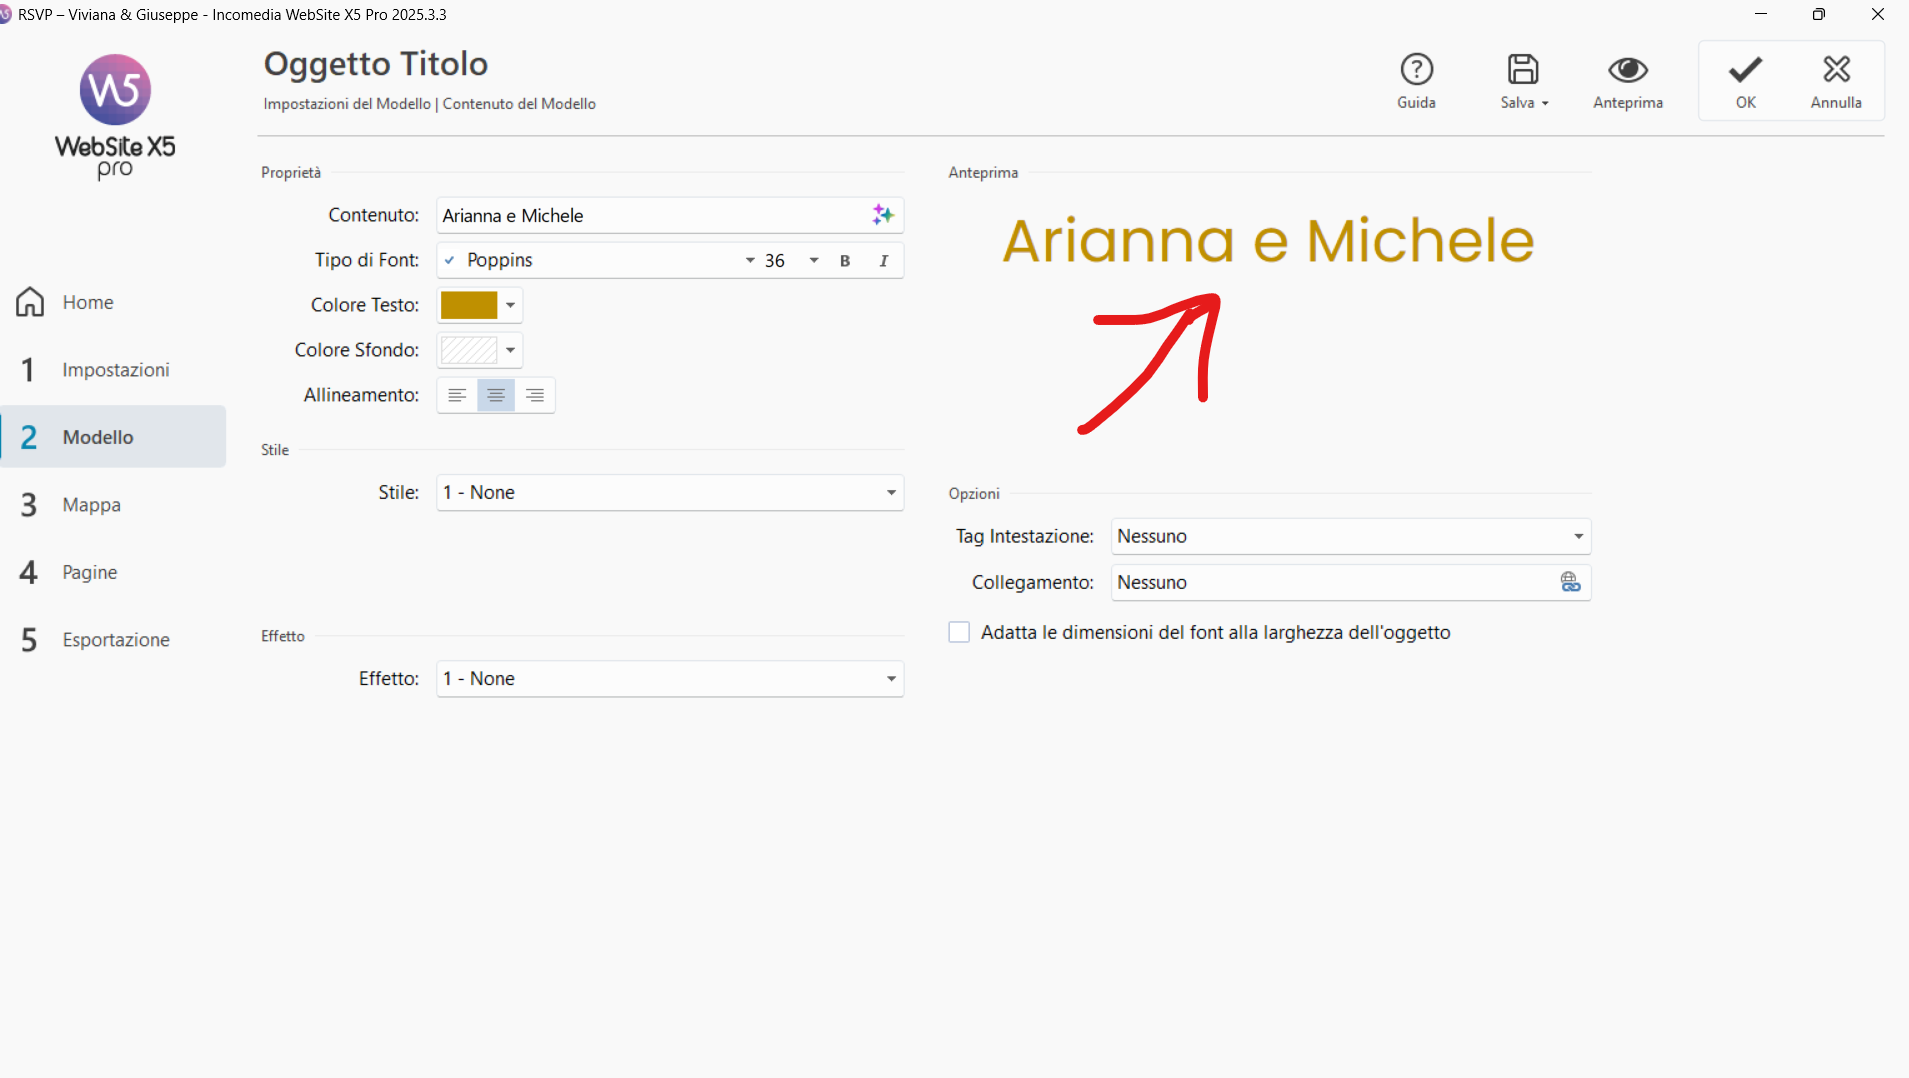
Task: Open the Stile dropdown
Action: pos(888,492)
